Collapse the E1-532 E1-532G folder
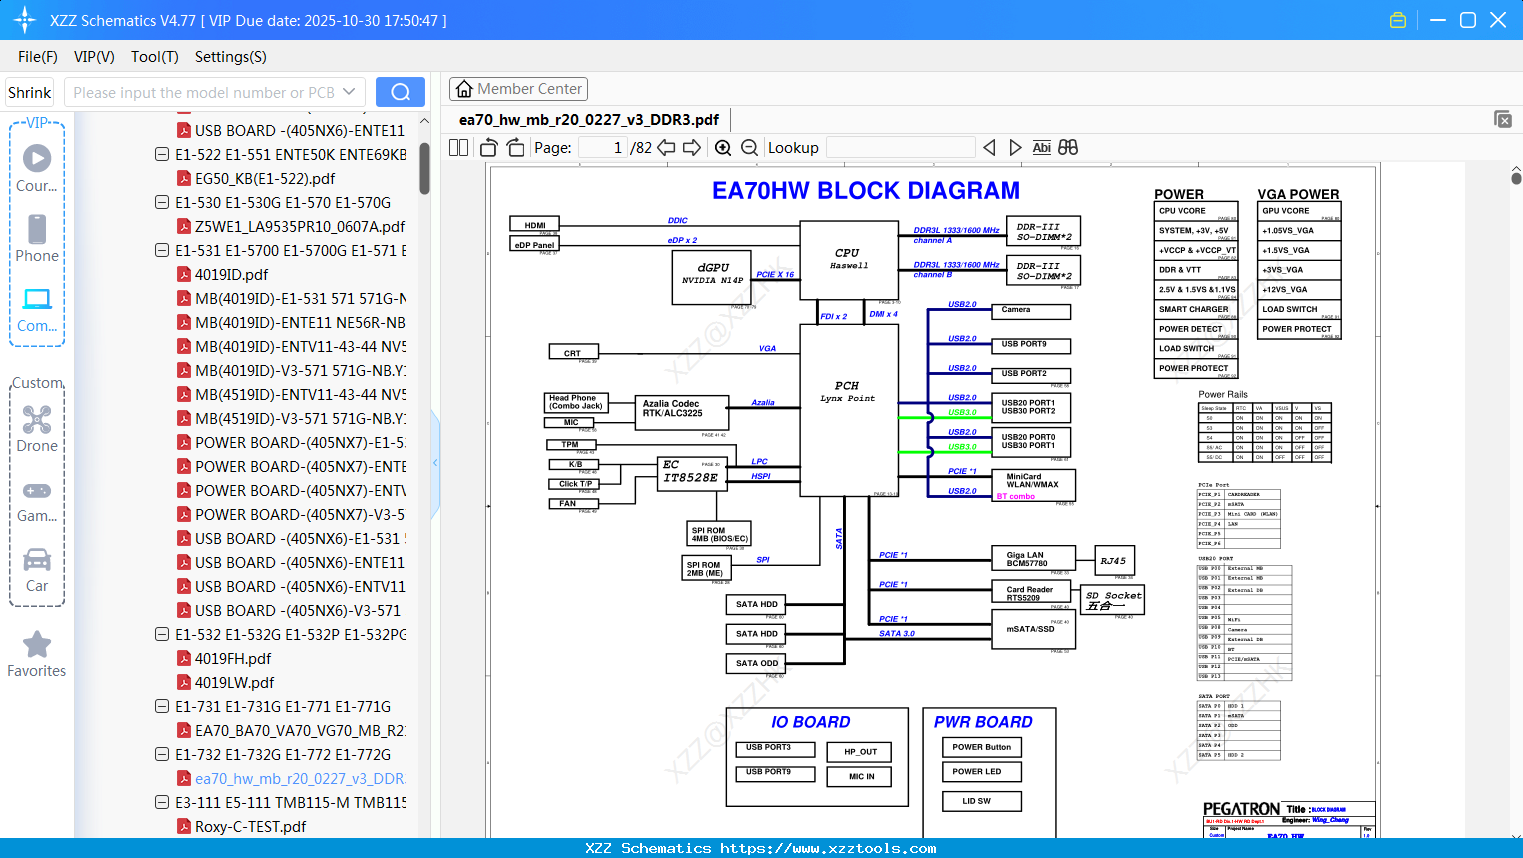This screenshot has width=1523, height=858. (162, 634)
